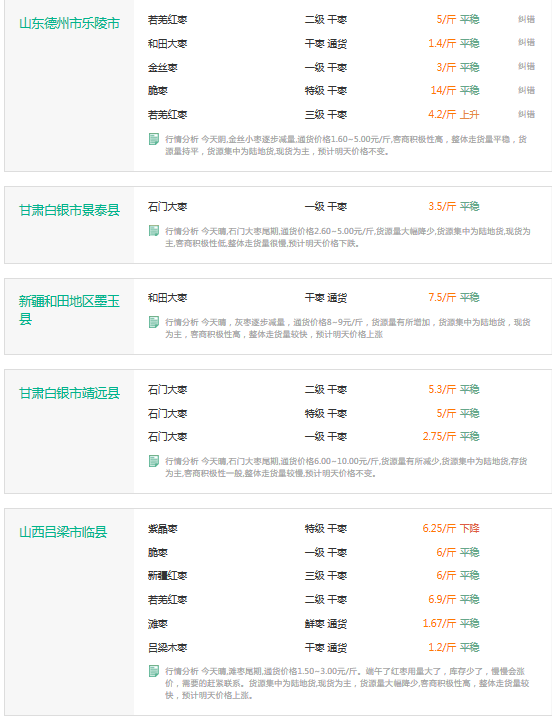Click the analysis document icon in 新疆和田地区墨玉县 section

pyautogui.click(x=154, y=322)
